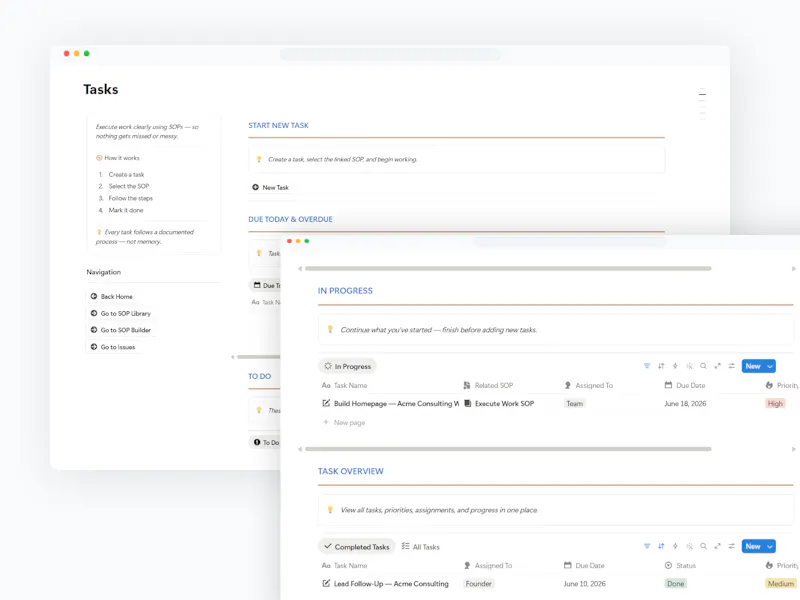Viewport: 800px width, 600px height.
Task: Click New button in Task Overview toolbar
Action: (x=753, y=546)
